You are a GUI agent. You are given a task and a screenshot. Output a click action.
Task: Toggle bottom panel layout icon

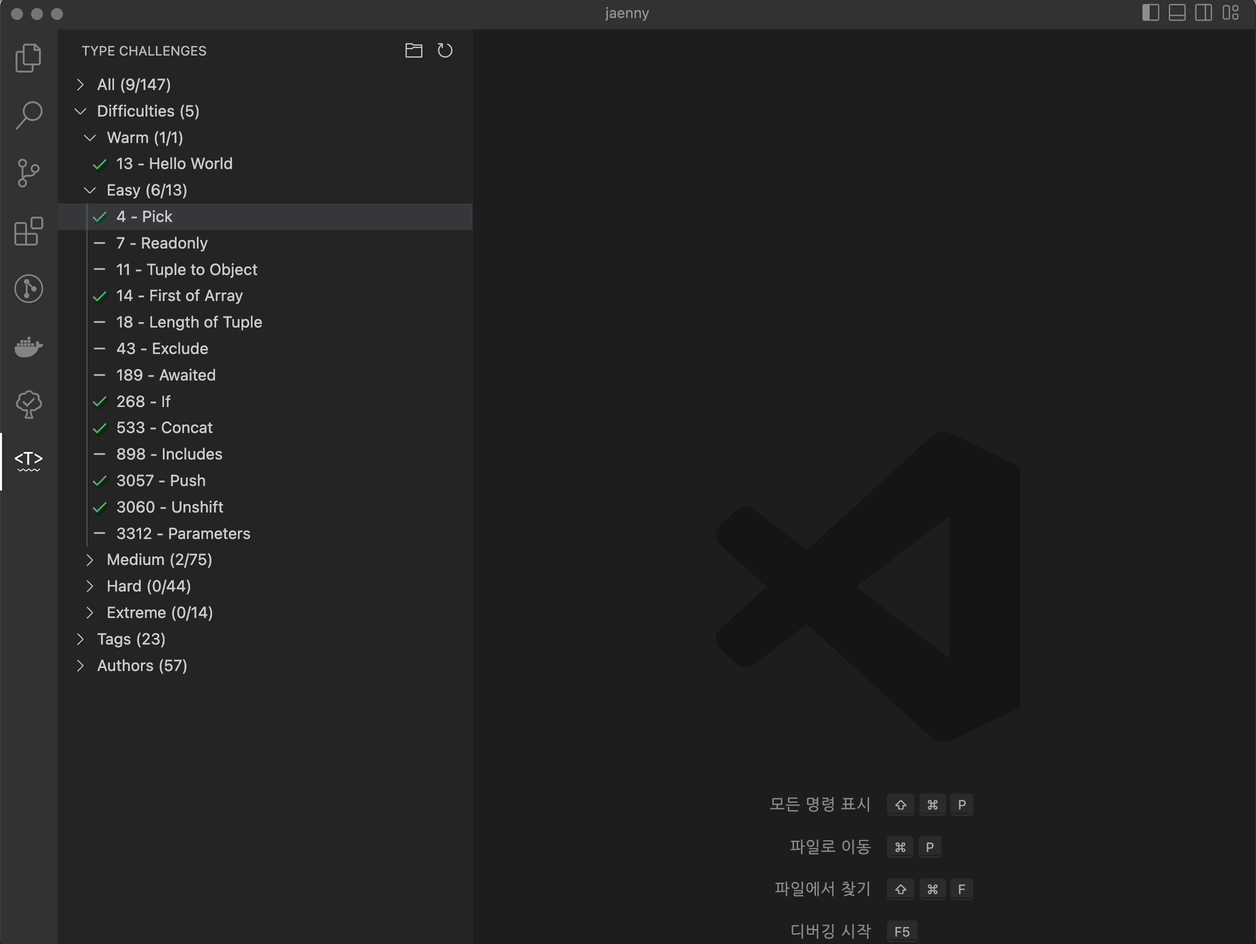(x=1178, y=13)
